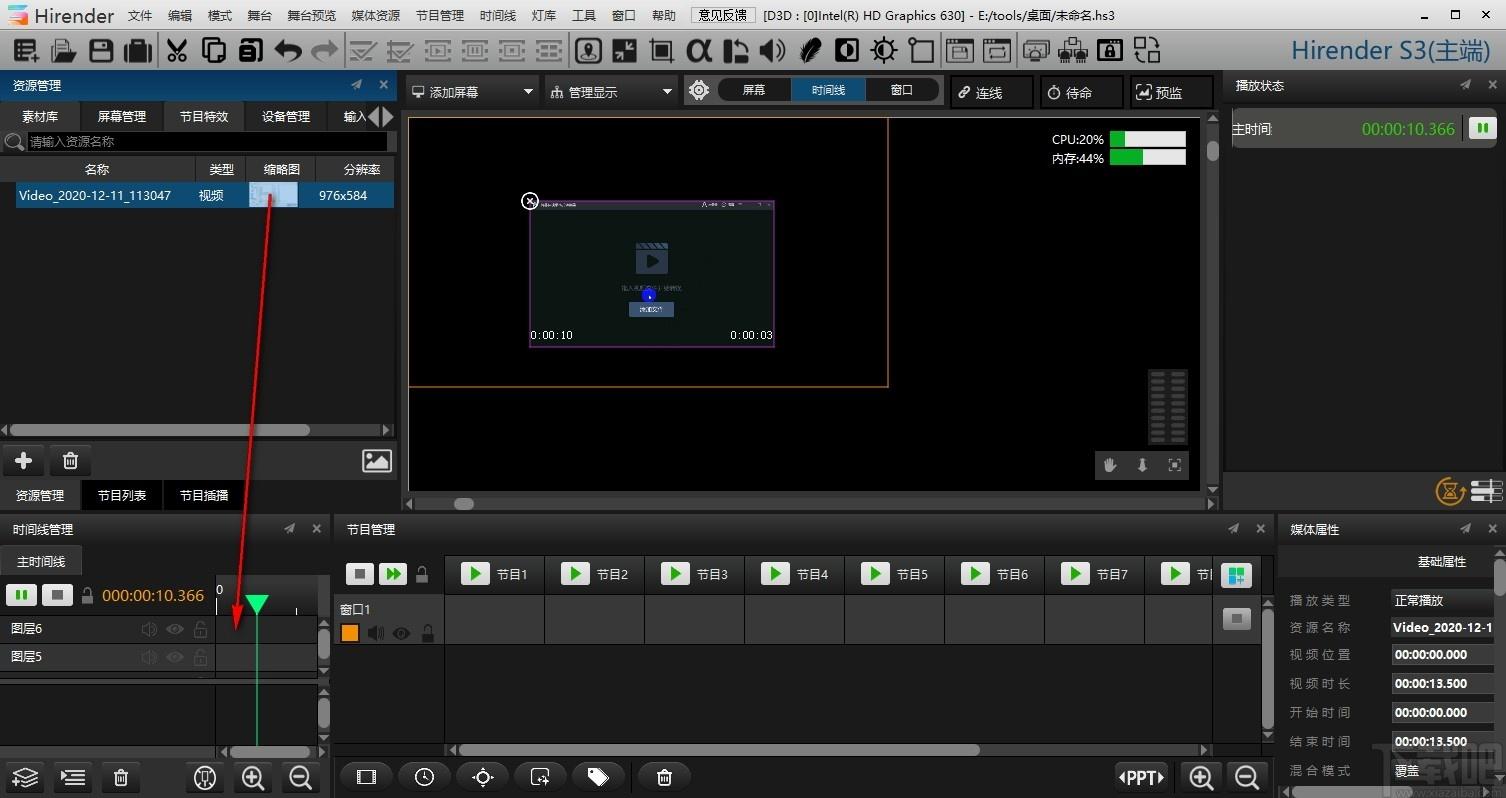Toggle the lock on 图层5

200,657
